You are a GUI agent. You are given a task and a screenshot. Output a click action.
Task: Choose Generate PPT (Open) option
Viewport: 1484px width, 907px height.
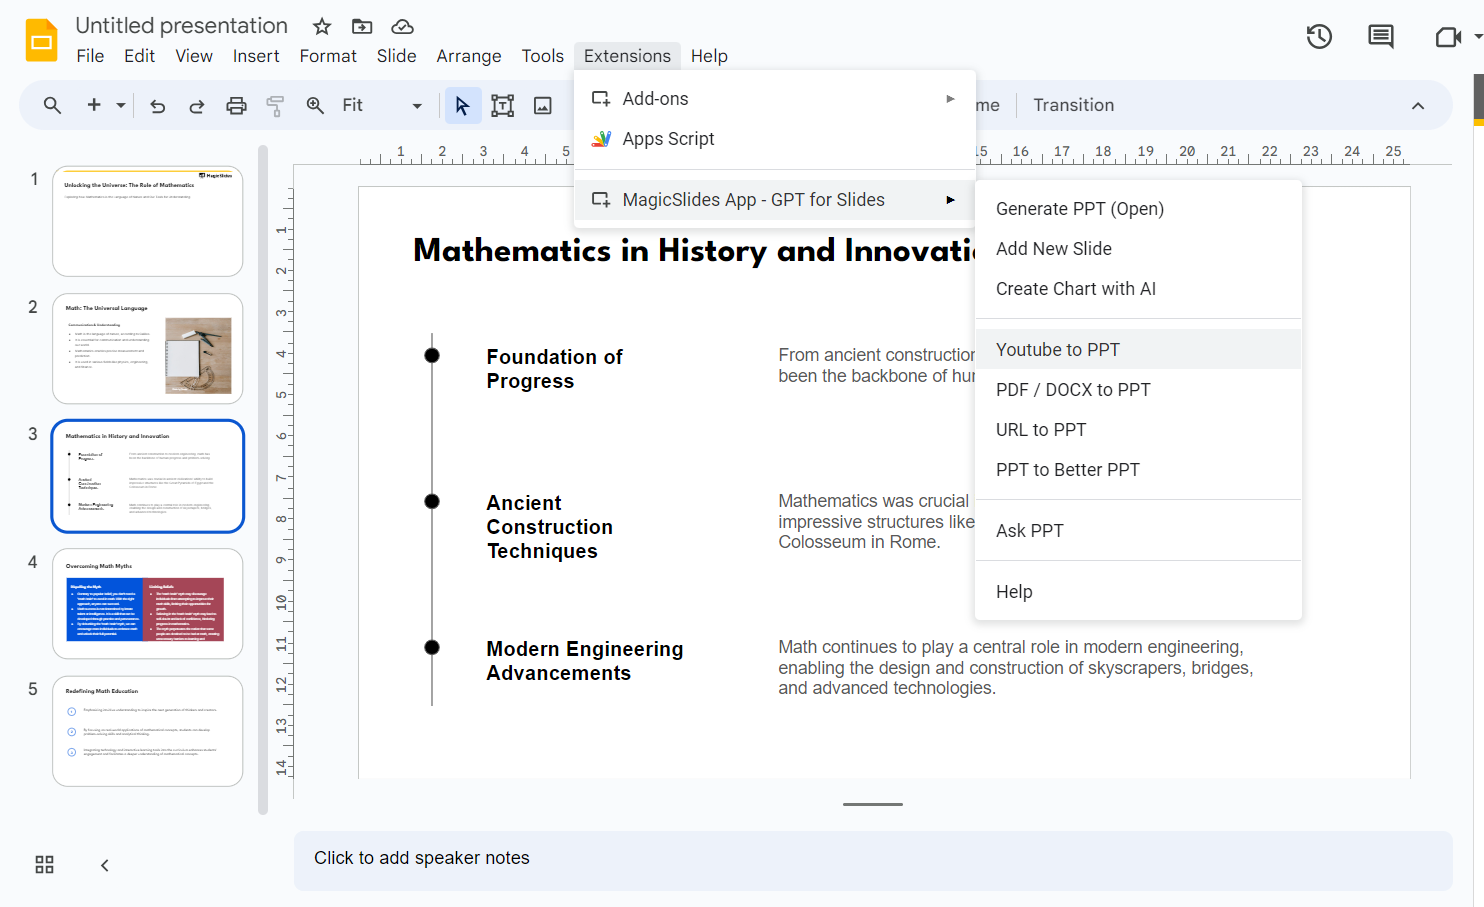pyautogui.click(x=1079, y=208)
